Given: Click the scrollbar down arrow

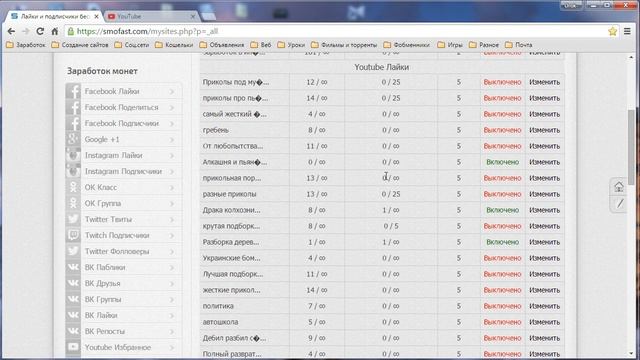Looking at the screenshot, I should (x=631, y=354).
